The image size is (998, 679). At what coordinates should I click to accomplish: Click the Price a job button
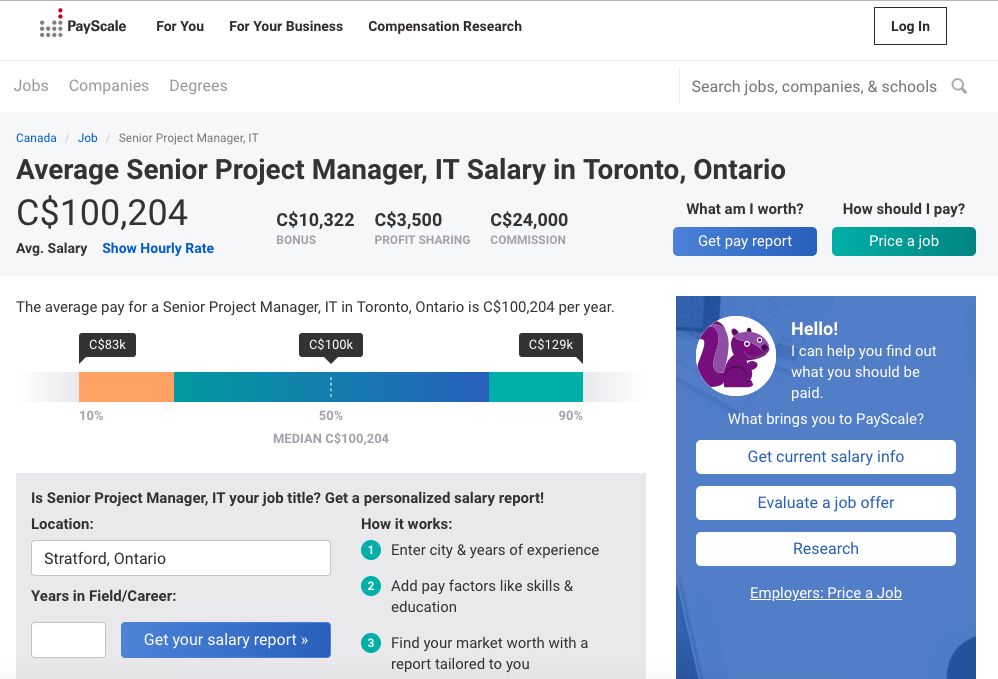pos(903,241)
